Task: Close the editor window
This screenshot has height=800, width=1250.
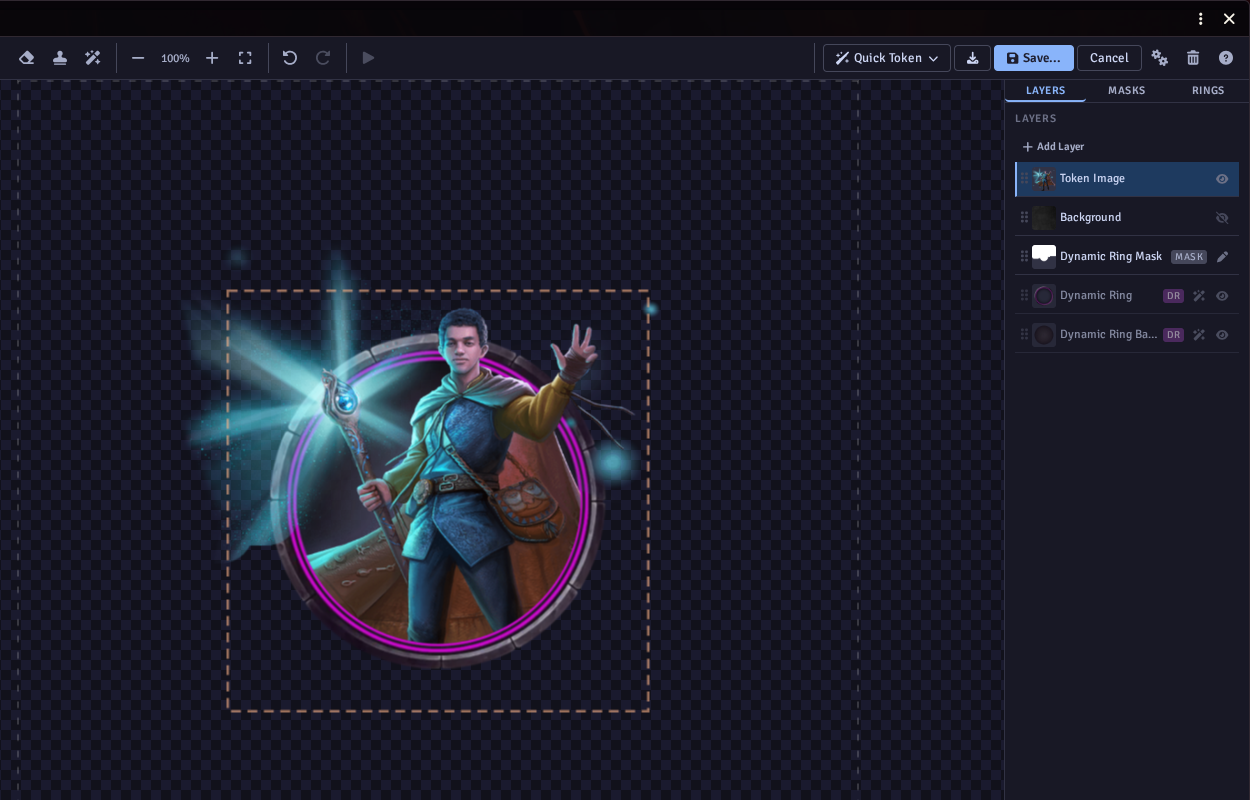Action: [1229, 19]
